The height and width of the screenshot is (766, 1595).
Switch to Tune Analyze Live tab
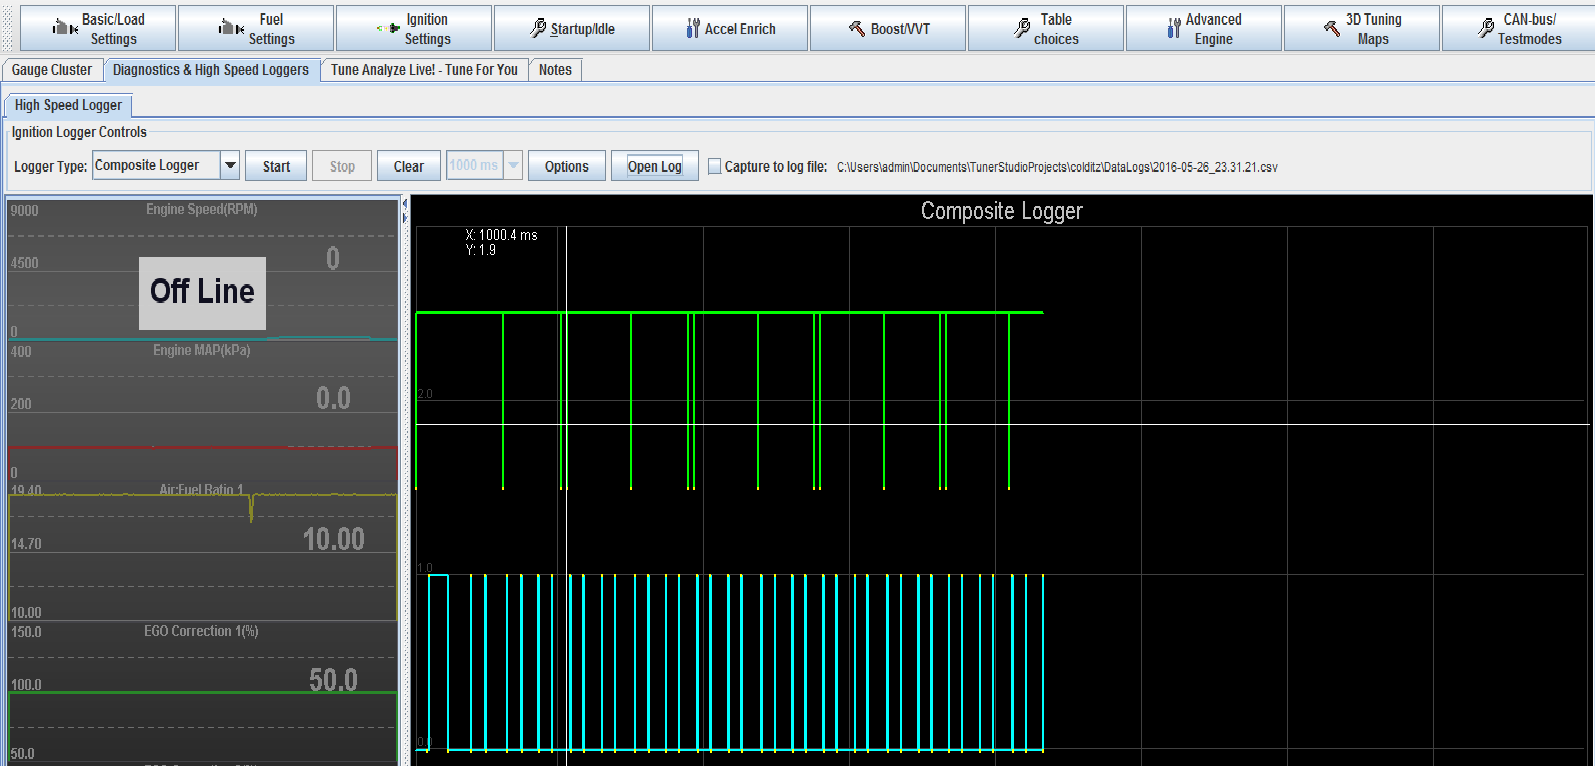pos(424,70)
